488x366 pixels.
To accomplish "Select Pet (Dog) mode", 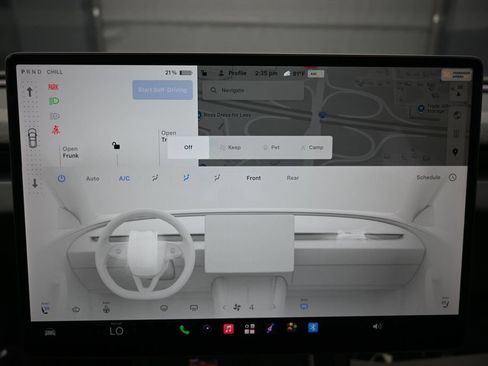I will pyautogui.click(x=271, y=147).
